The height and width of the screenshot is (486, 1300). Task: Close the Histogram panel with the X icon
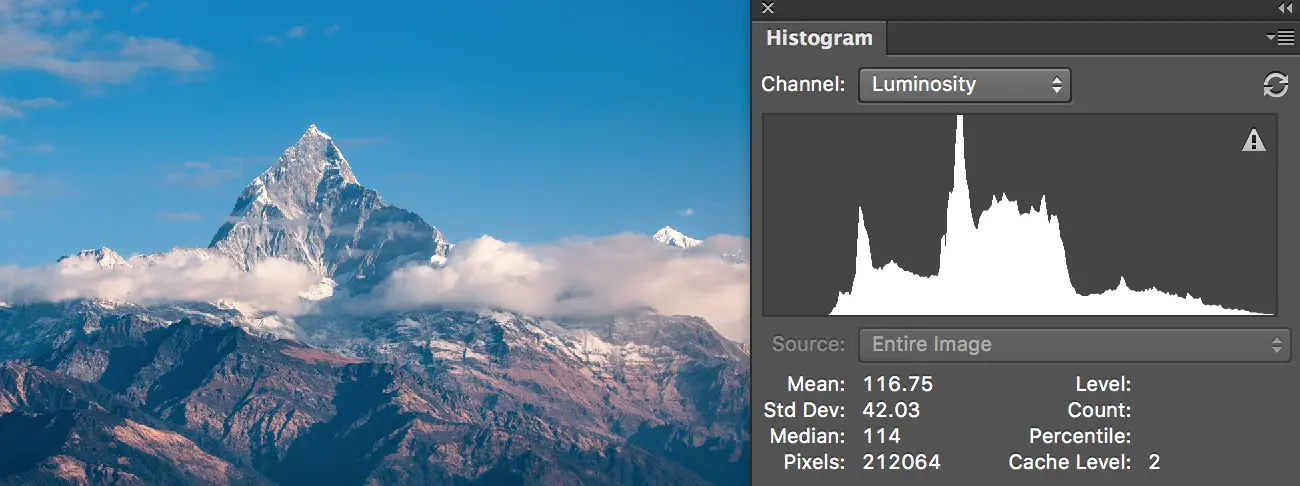(x=768, y=8)
